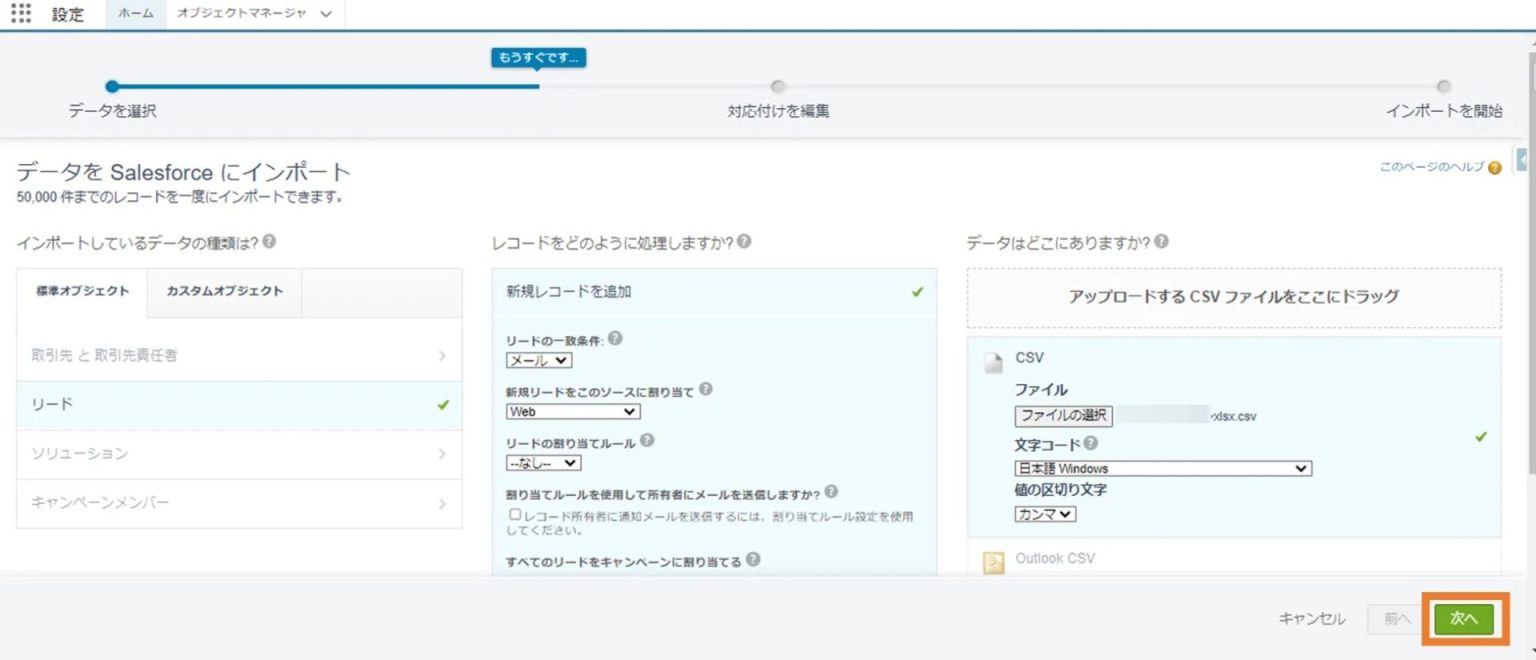Open the 値の区切り文字 カンマ dropdown

(x=1045, y=514)
